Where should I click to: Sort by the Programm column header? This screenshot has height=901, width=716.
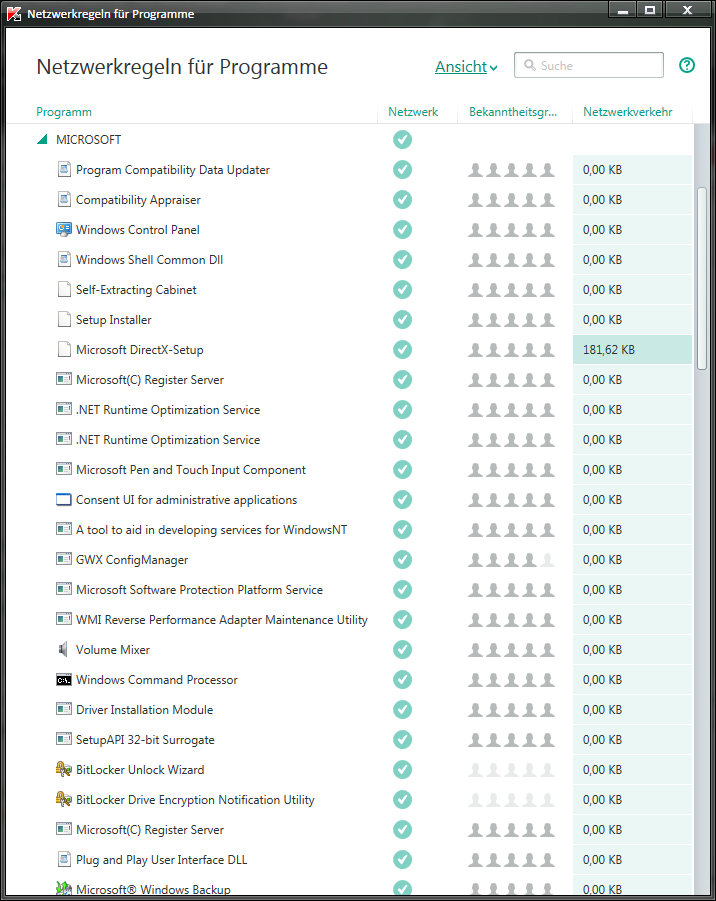click(x=64, y=111)
